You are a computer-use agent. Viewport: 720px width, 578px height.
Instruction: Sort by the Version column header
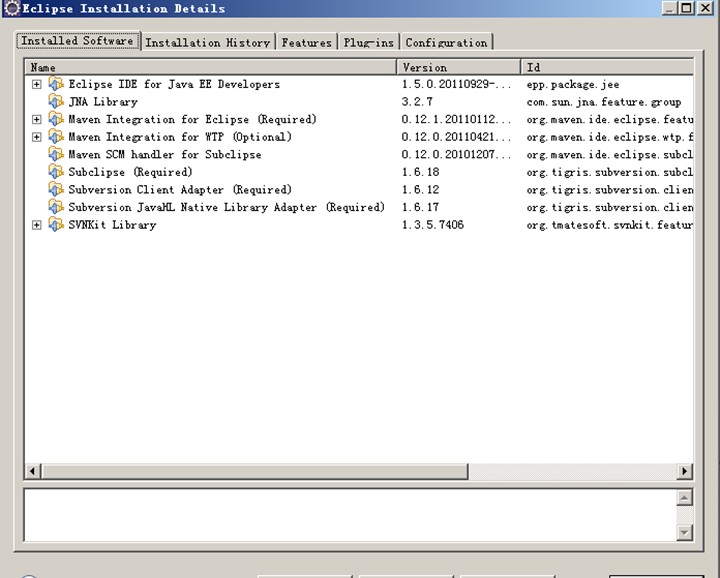459,67
